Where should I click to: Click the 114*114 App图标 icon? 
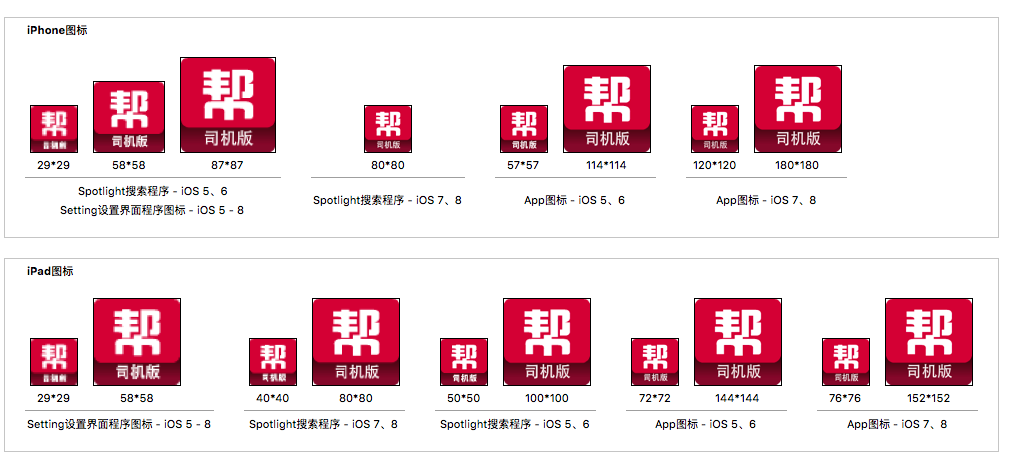(x=606, y=109)
